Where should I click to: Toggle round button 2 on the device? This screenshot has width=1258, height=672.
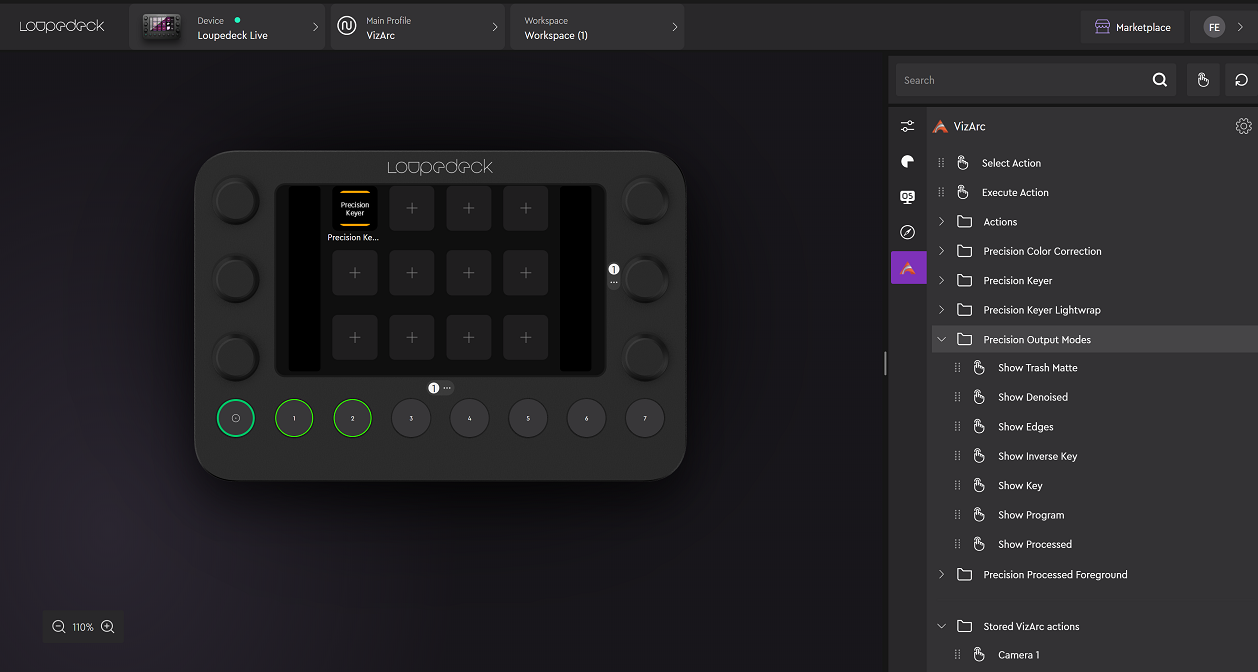pos(352,418)
